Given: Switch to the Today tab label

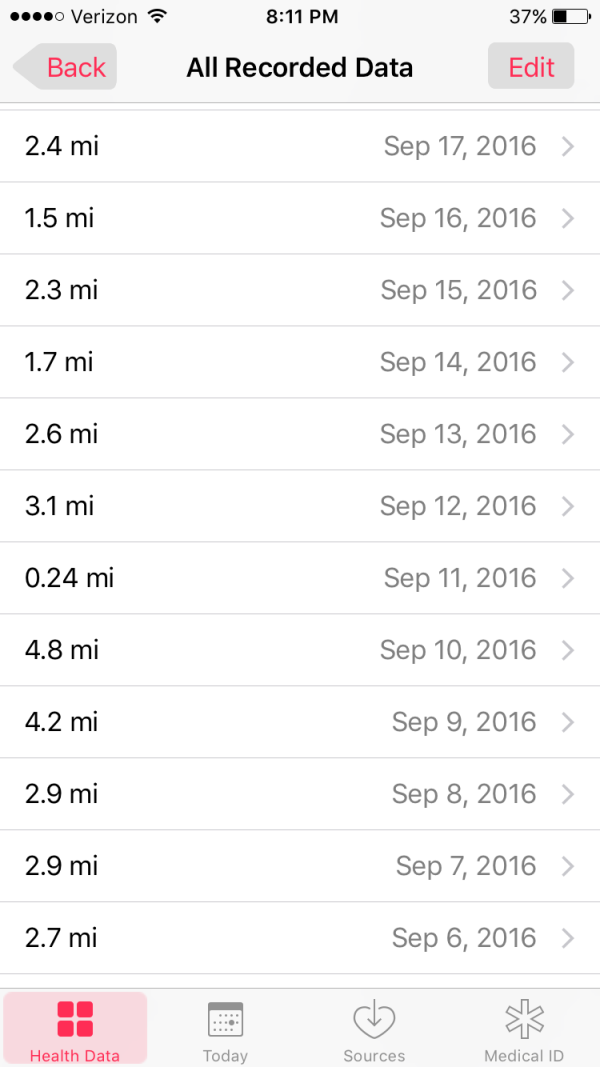Looking at the screenshot, I should pos(225,1056).
